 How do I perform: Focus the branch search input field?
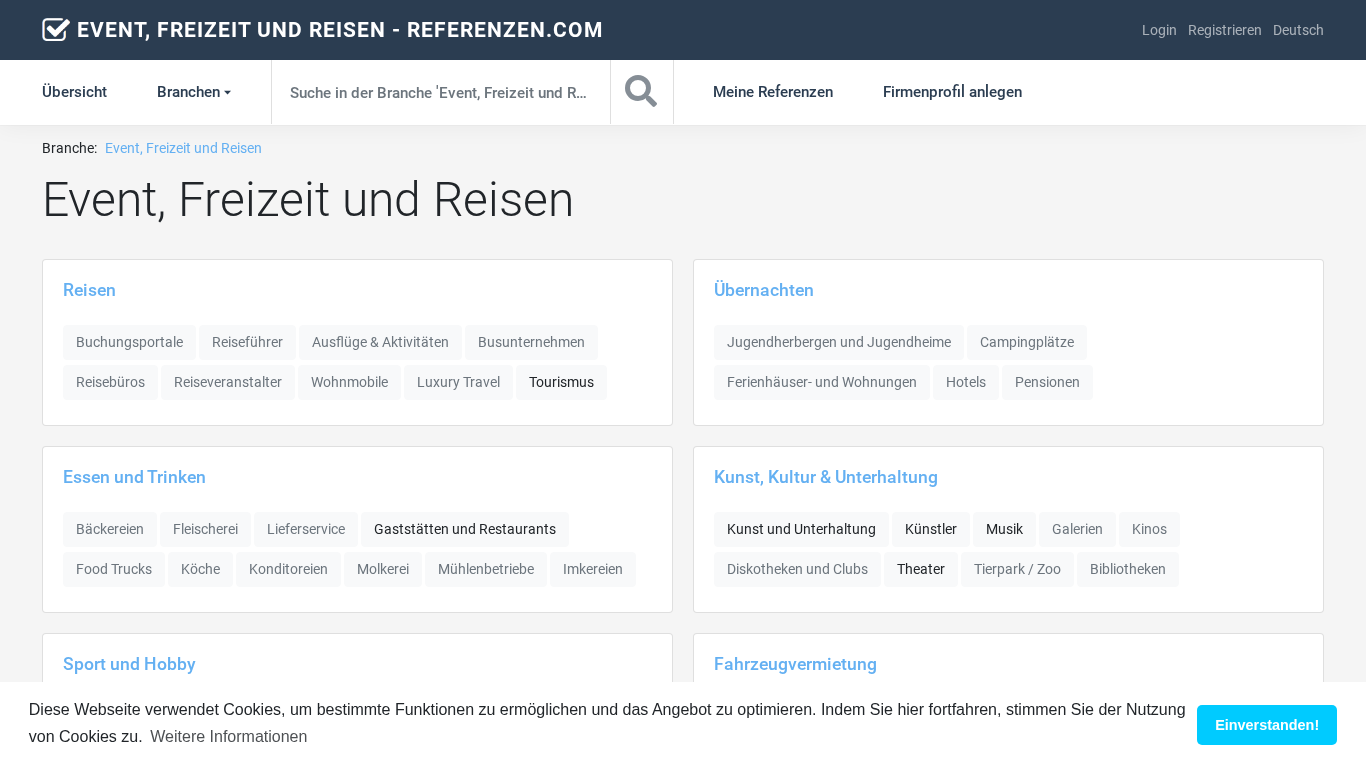440,92
